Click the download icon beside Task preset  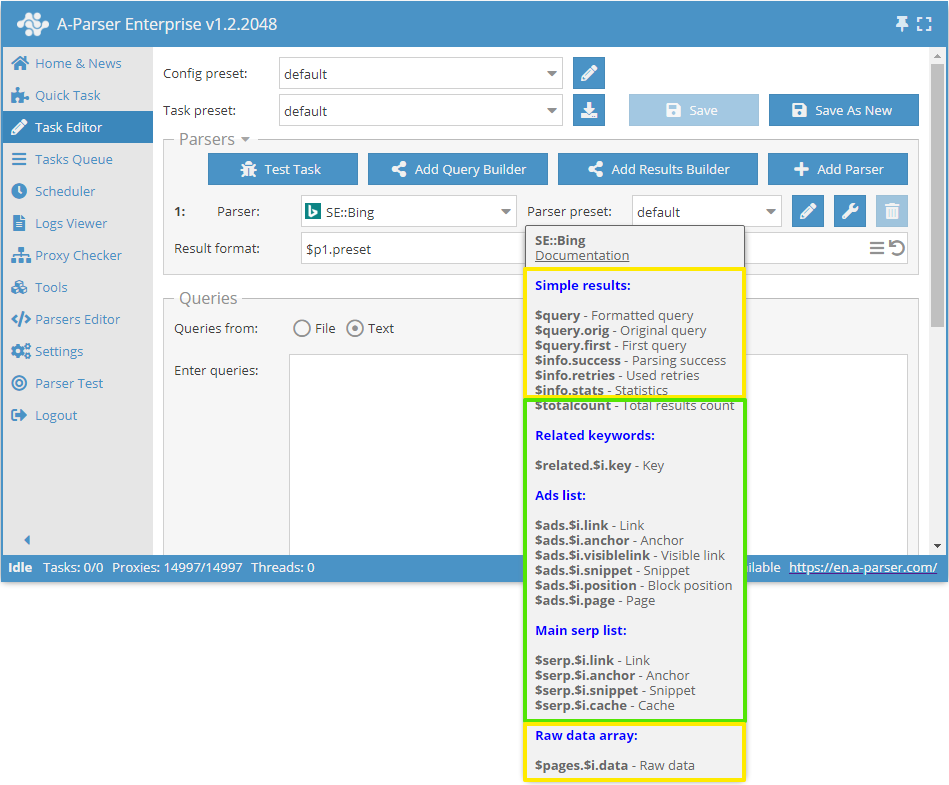[589, 111]
